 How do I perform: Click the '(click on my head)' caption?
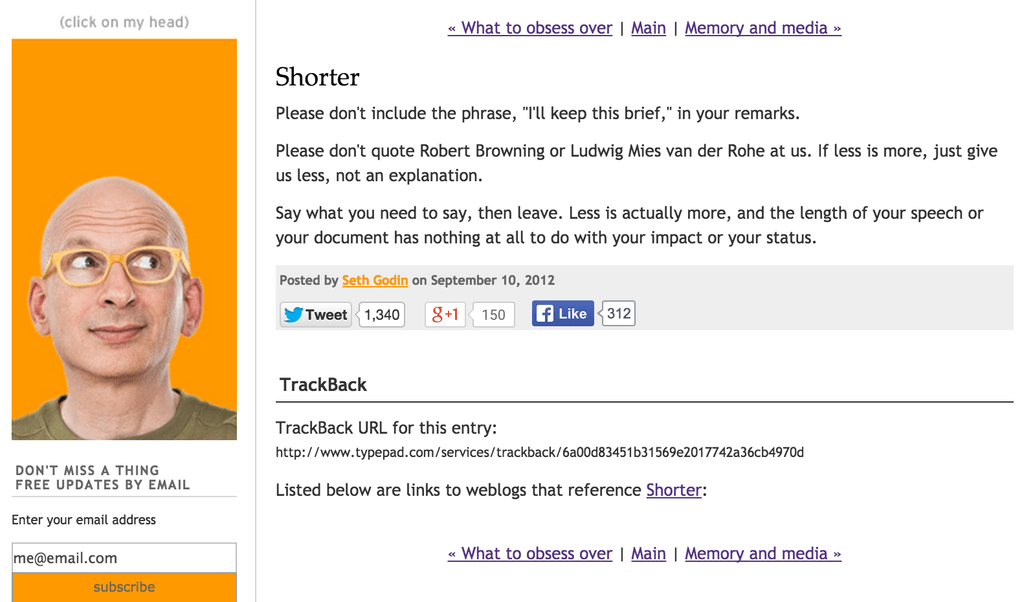click(x=124, y=22)
